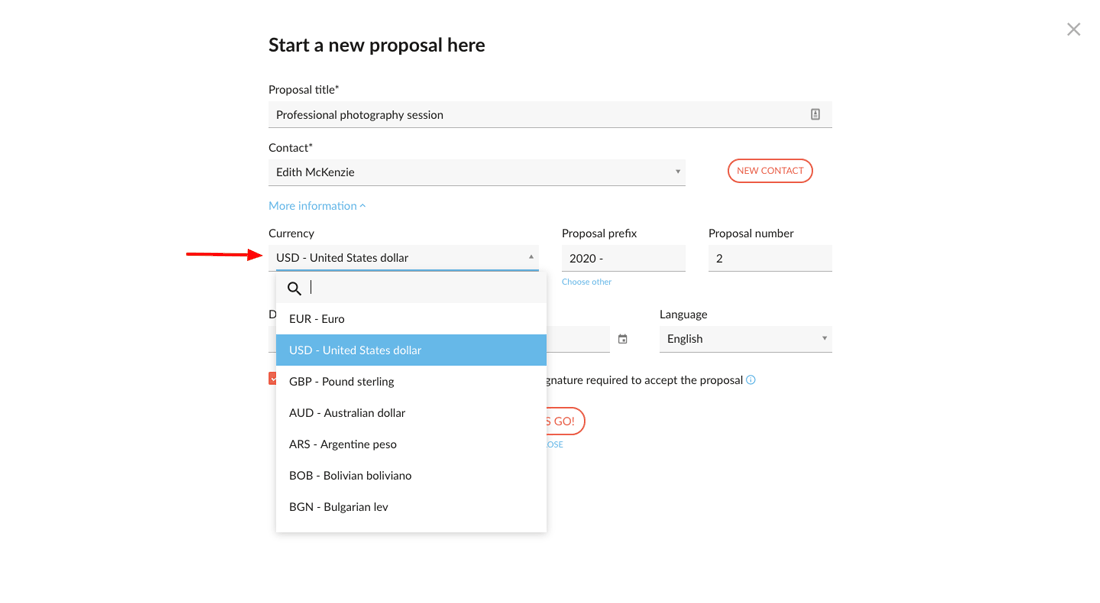Close the new proposal dialog with X
The height and width of the screenshot is (603, 1100).
pyautogui.click(x=1073, y=29)
